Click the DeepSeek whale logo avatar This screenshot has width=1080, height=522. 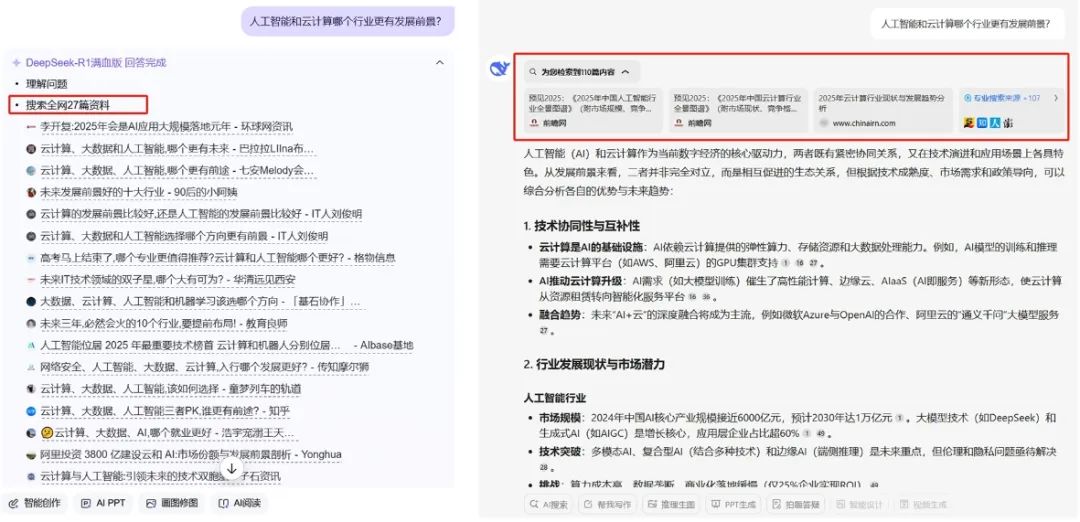pyautogui.click(x=499, y=68)
